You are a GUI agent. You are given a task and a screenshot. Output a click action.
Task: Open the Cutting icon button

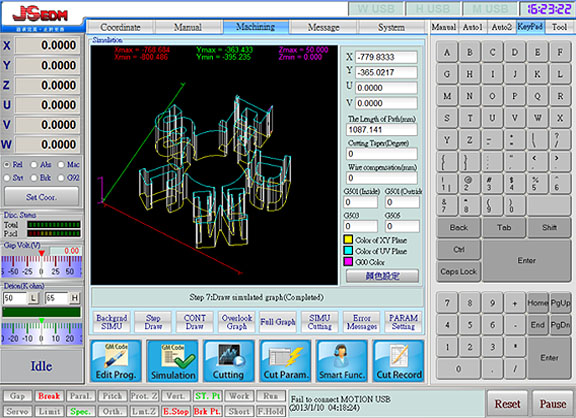pyautogui.click(x=229, y=361)
